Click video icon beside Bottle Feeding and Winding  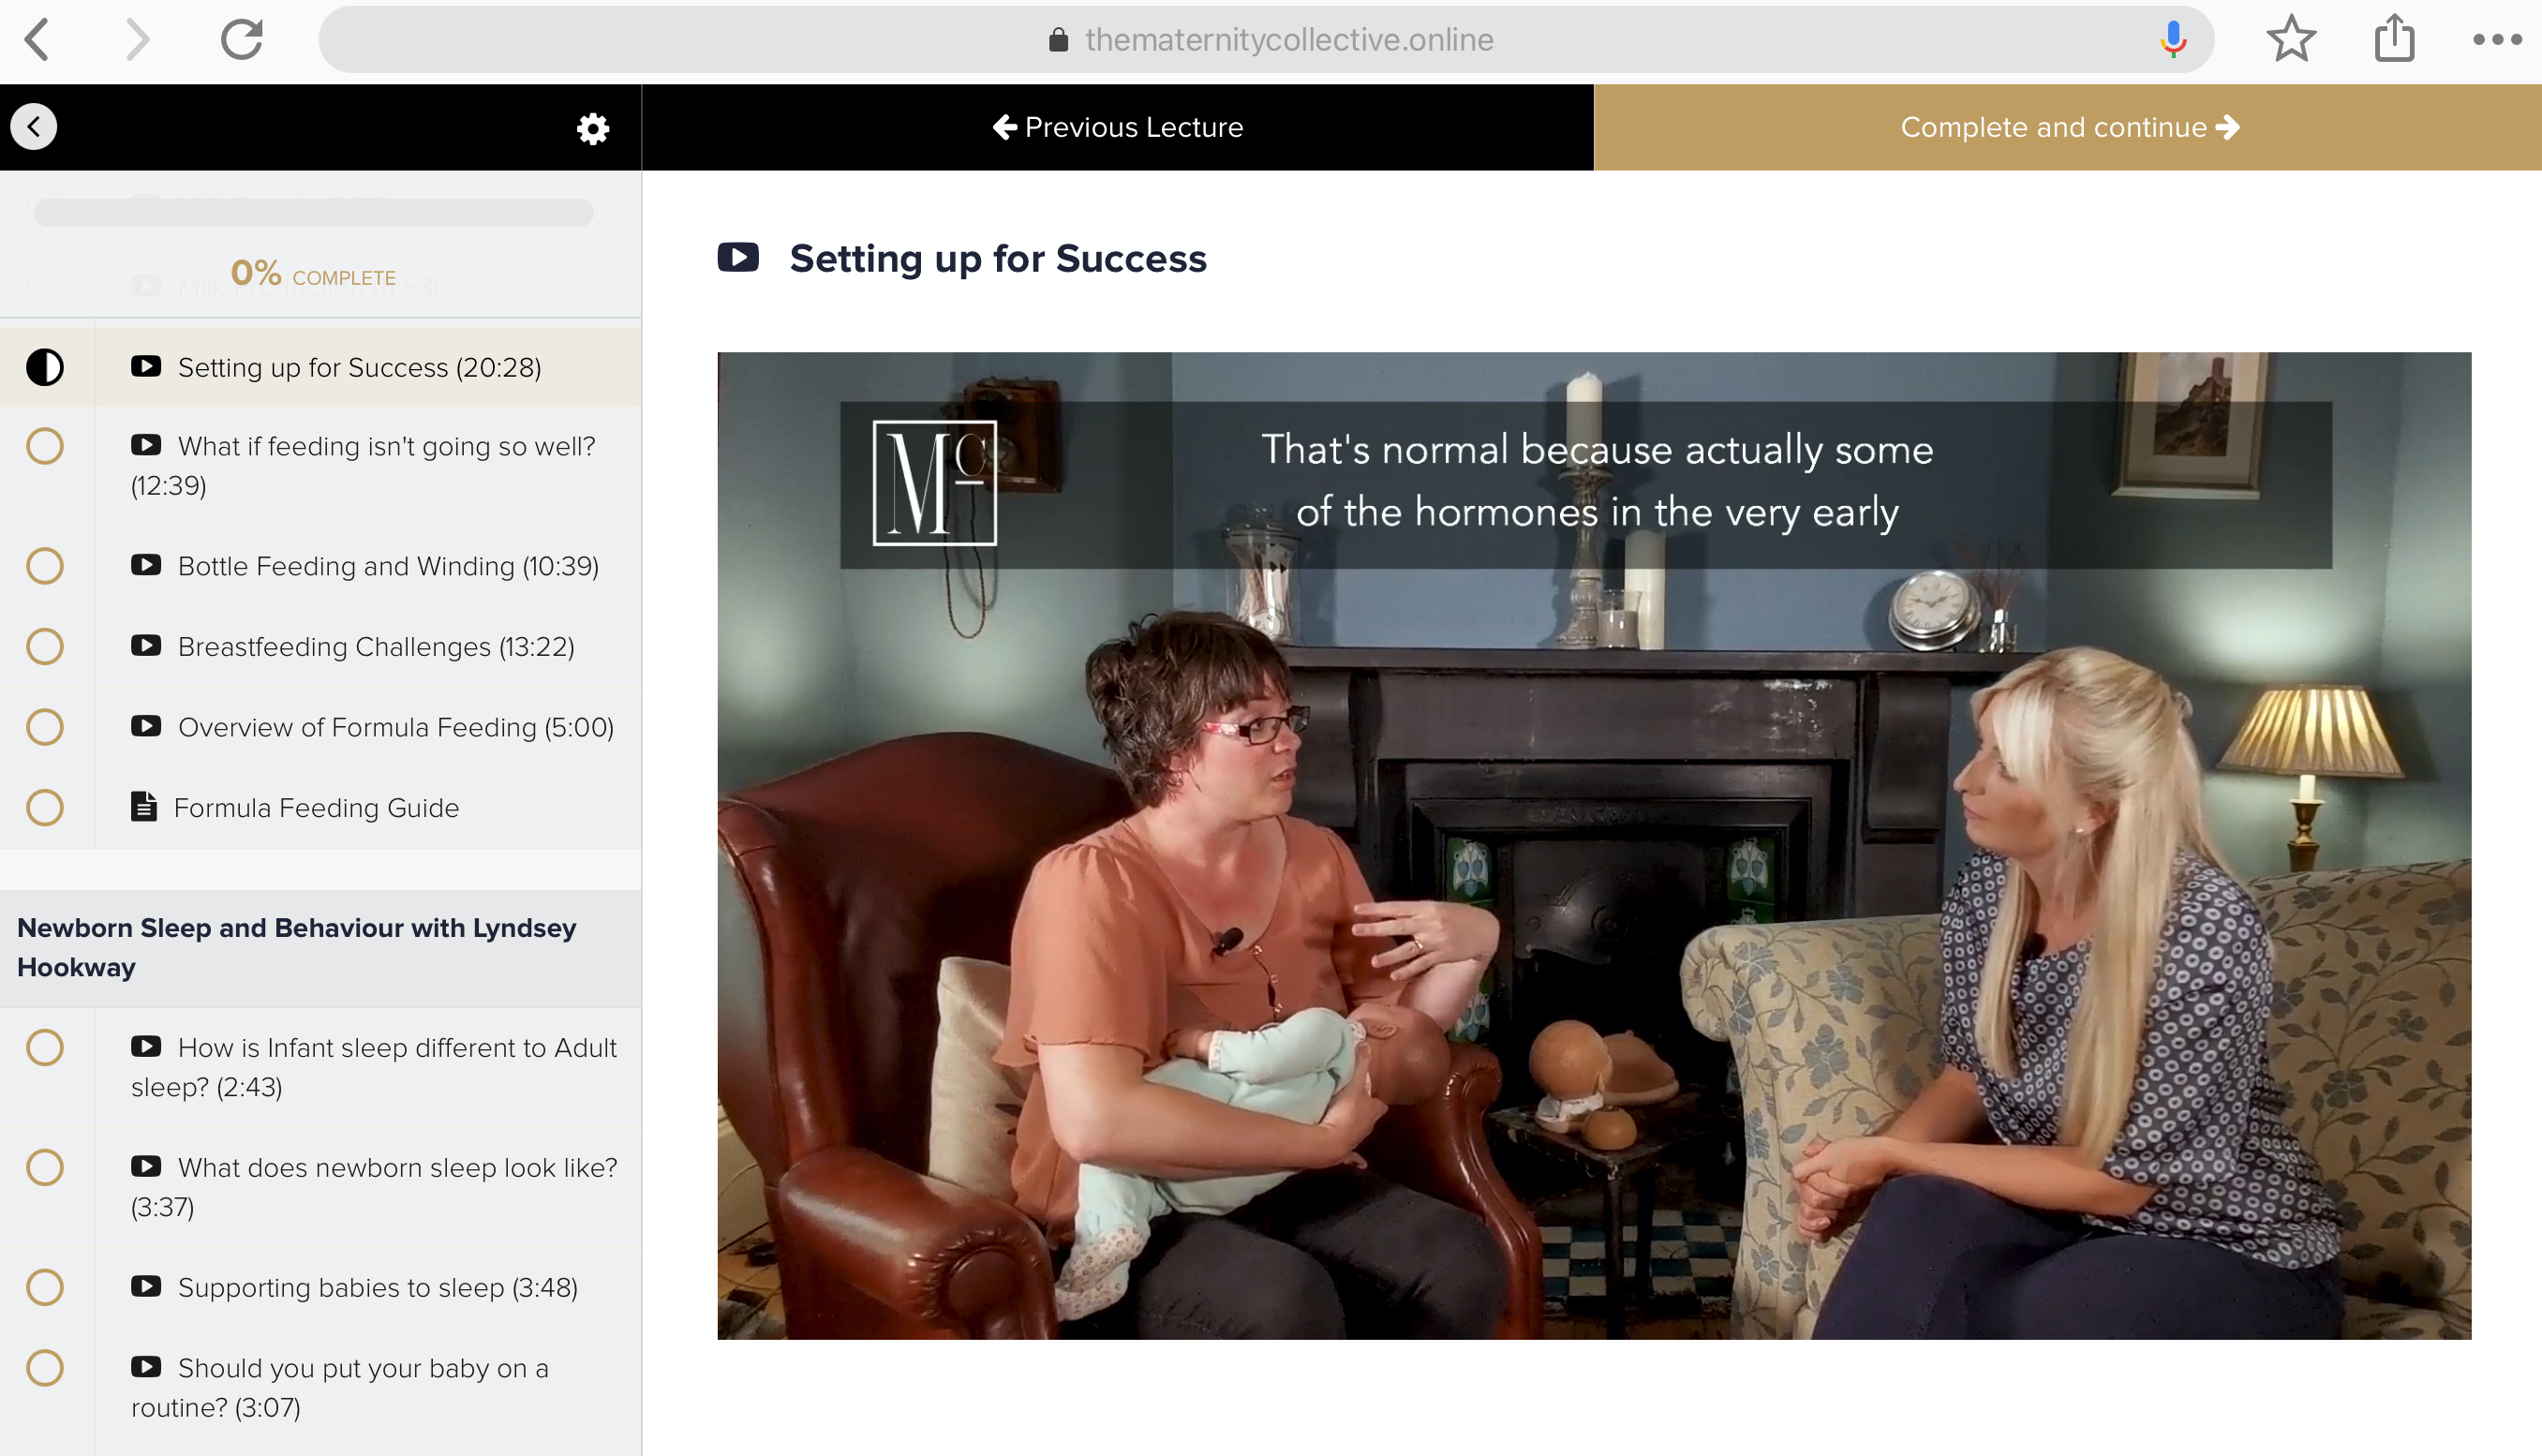[146, 565]
